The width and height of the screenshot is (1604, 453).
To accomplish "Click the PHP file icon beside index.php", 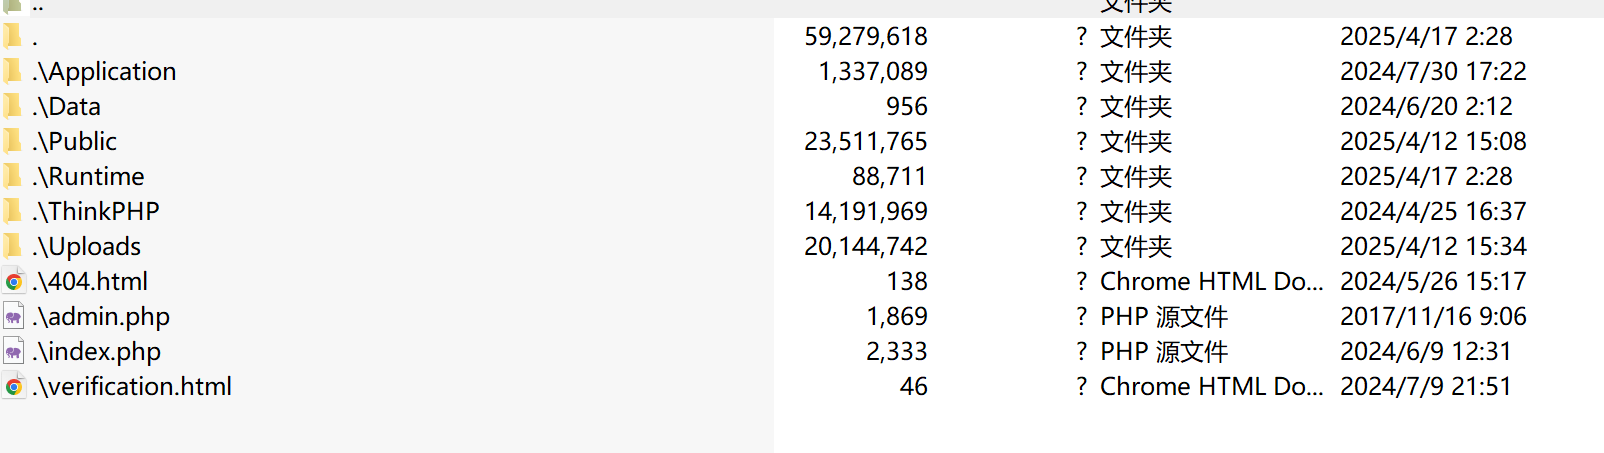I will tap(13, 352).
